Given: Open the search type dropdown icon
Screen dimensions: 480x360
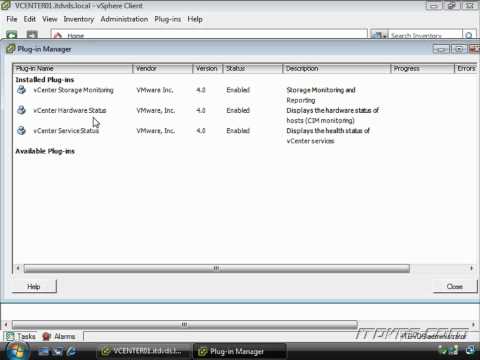Looking at the screenshot, I should pyautogui.click(x=379, y=35).
